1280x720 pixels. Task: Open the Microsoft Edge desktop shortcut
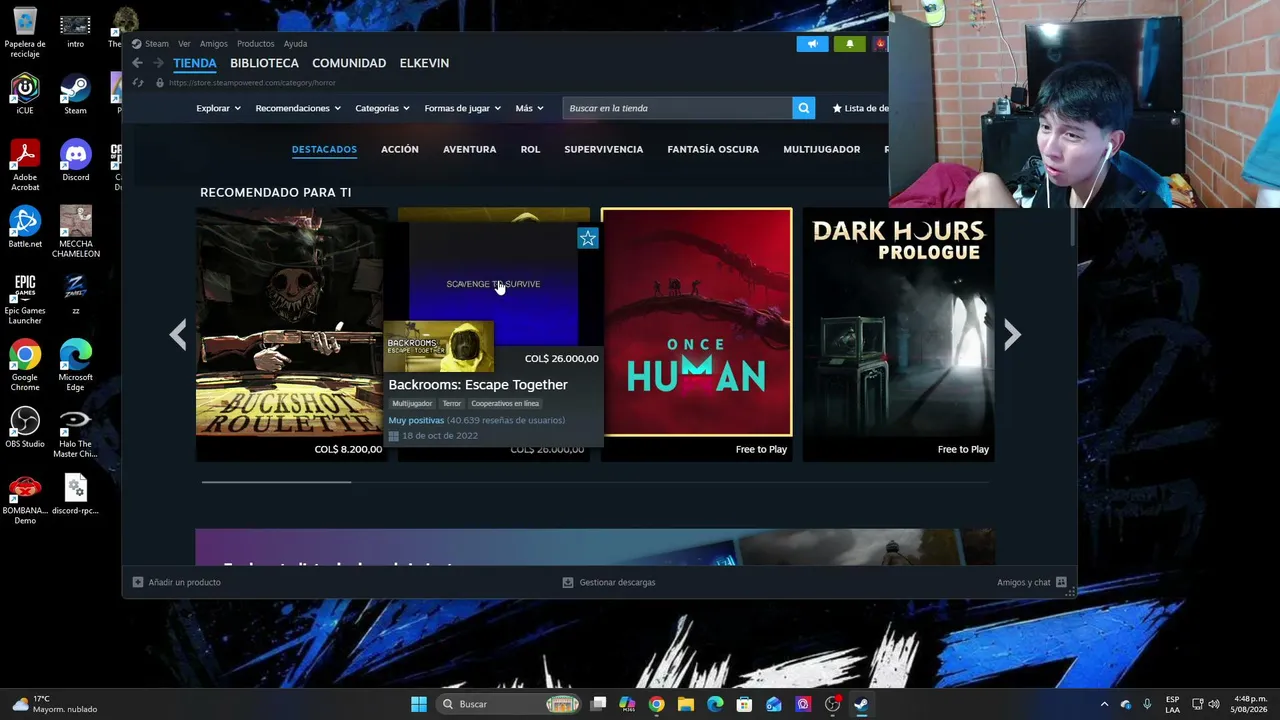75,365
